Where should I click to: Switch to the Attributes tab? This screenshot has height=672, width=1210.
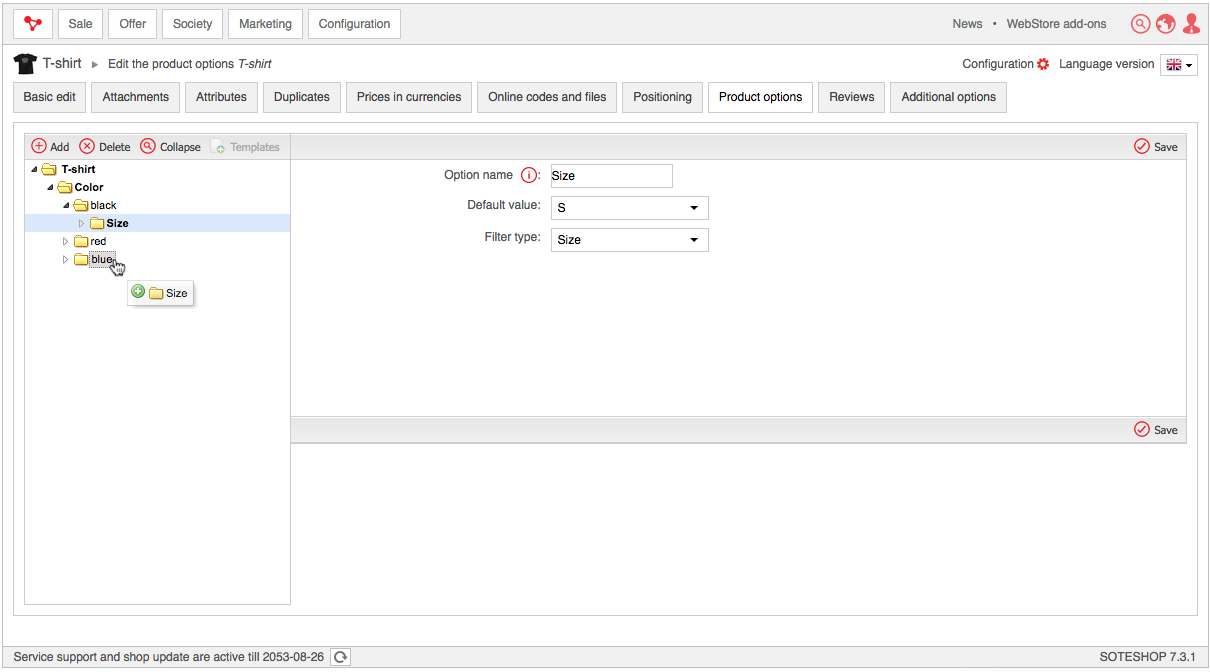tap(221, 97)
